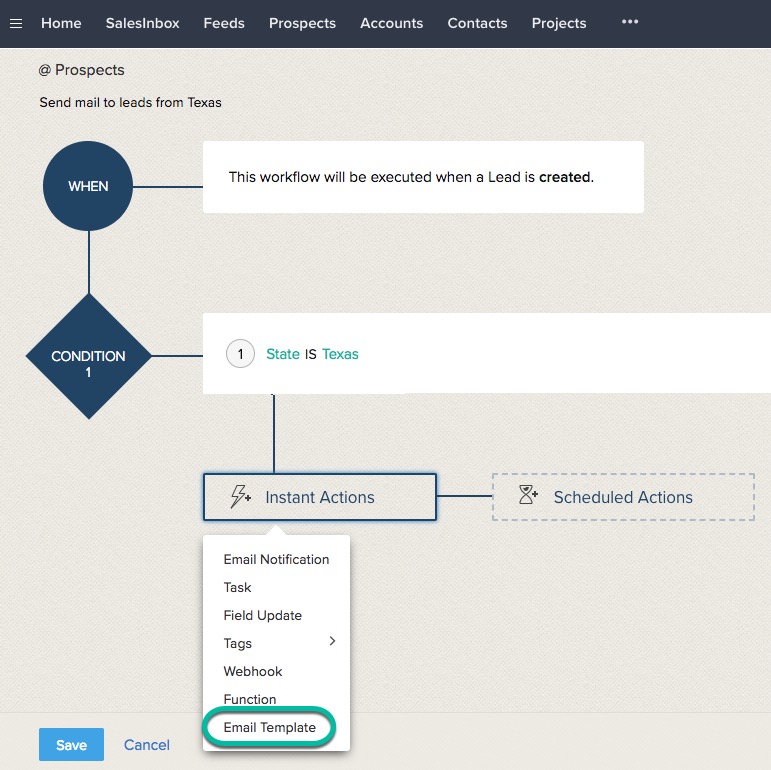Click the hourglass Scheduled Actions icon

point(528,496)
